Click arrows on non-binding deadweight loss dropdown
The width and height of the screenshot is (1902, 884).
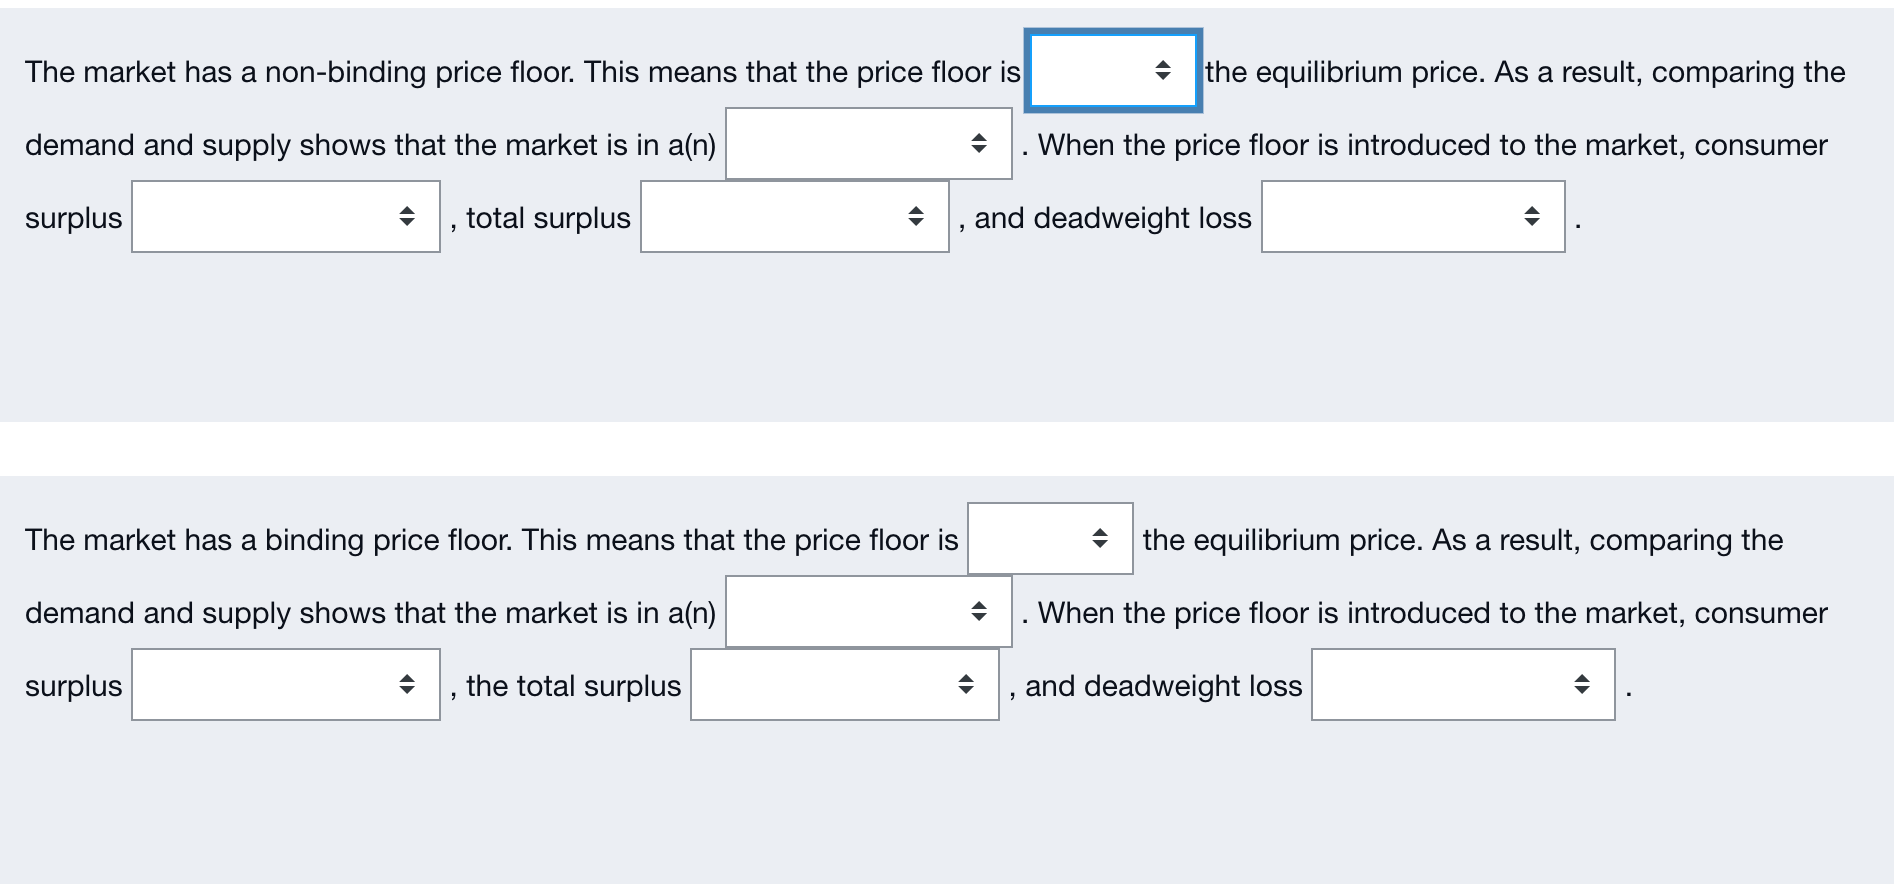(1532, 217)
